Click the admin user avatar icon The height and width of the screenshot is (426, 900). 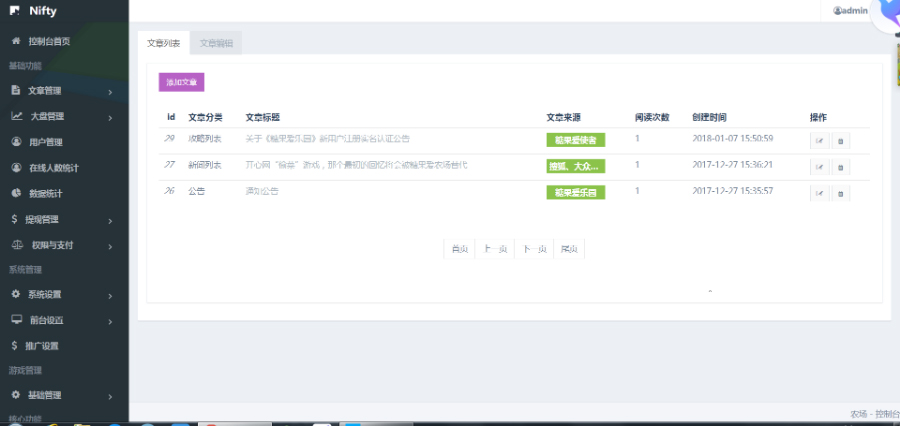point(837,11)
